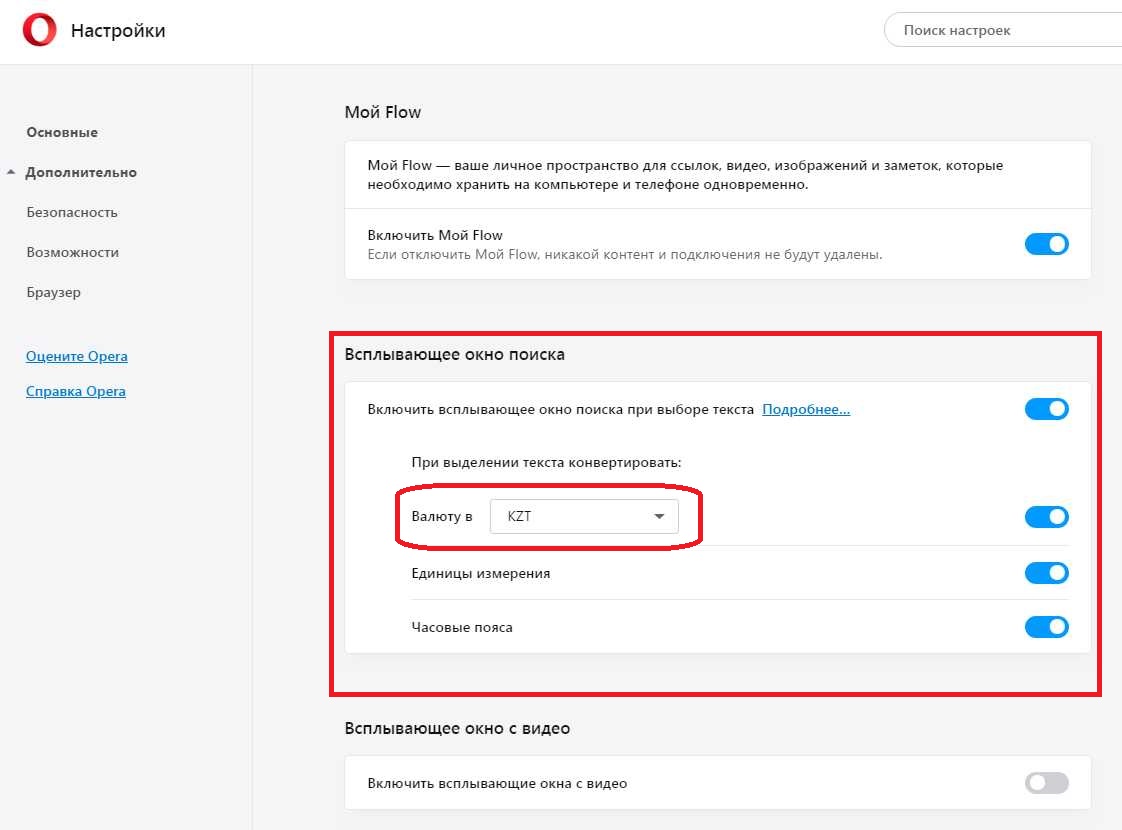Click the dropdown arrow next to KZT
1122x830 pixels.
tap(659, 517)
